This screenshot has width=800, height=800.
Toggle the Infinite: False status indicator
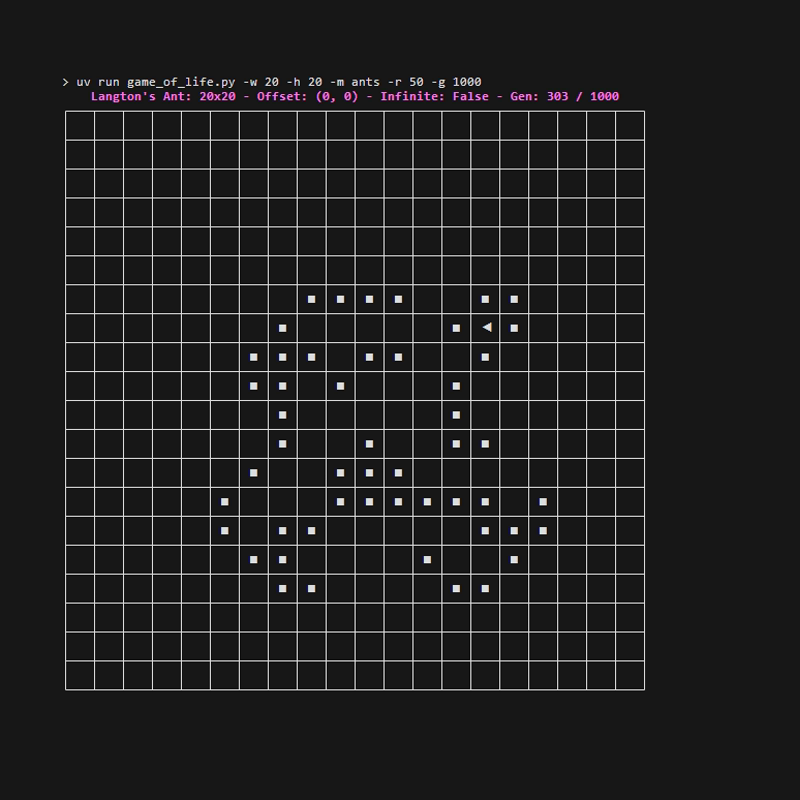pos(440,97)
